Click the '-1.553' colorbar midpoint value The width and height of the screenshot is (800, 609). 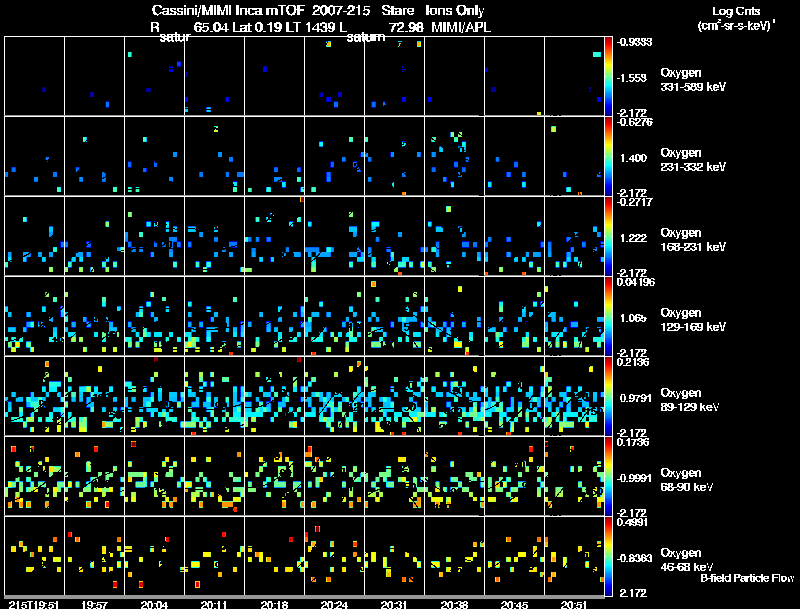point(632,78)
